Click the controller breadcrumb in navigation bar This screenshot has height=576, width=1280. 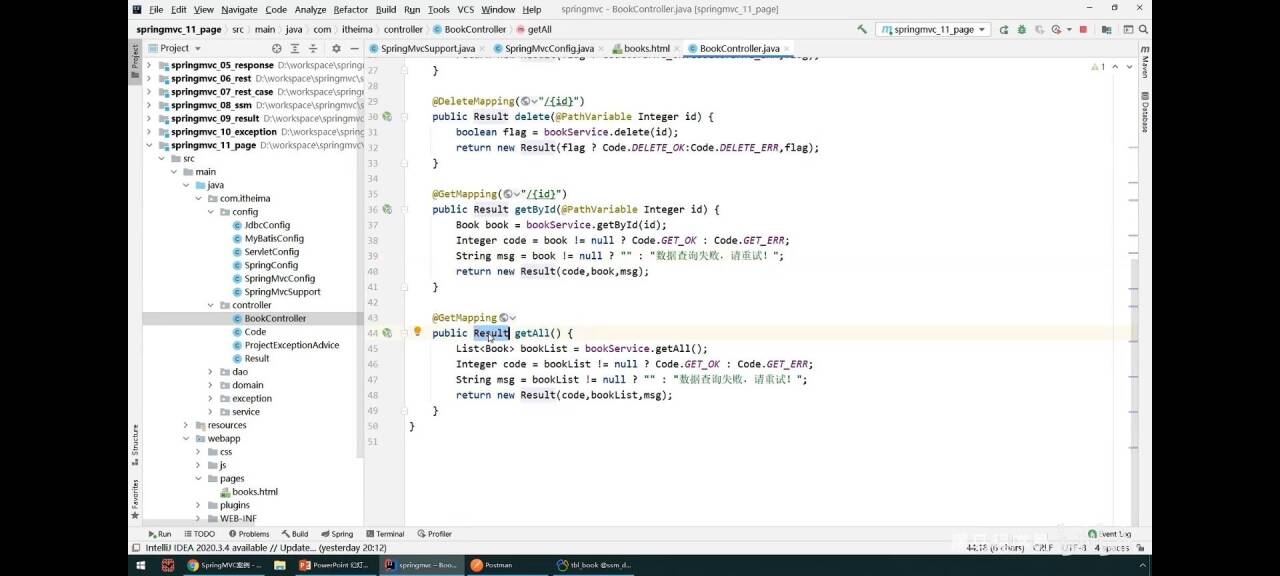click(x=403, y=30)
